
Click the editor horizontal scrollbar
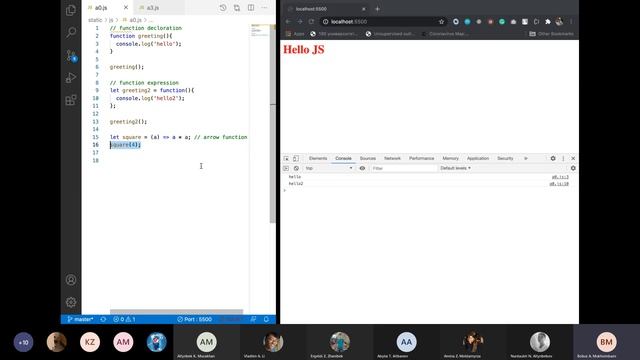176,311
